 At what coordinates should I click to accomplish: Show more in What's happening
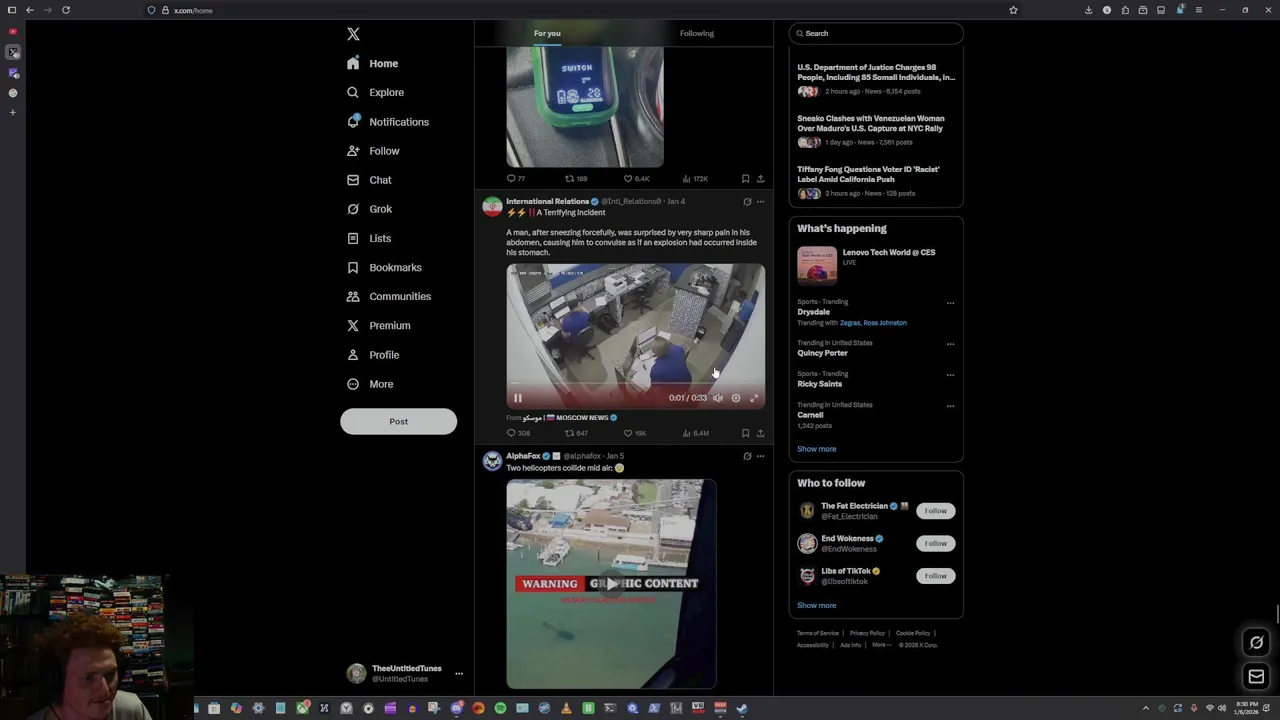[x=817, y=449]
